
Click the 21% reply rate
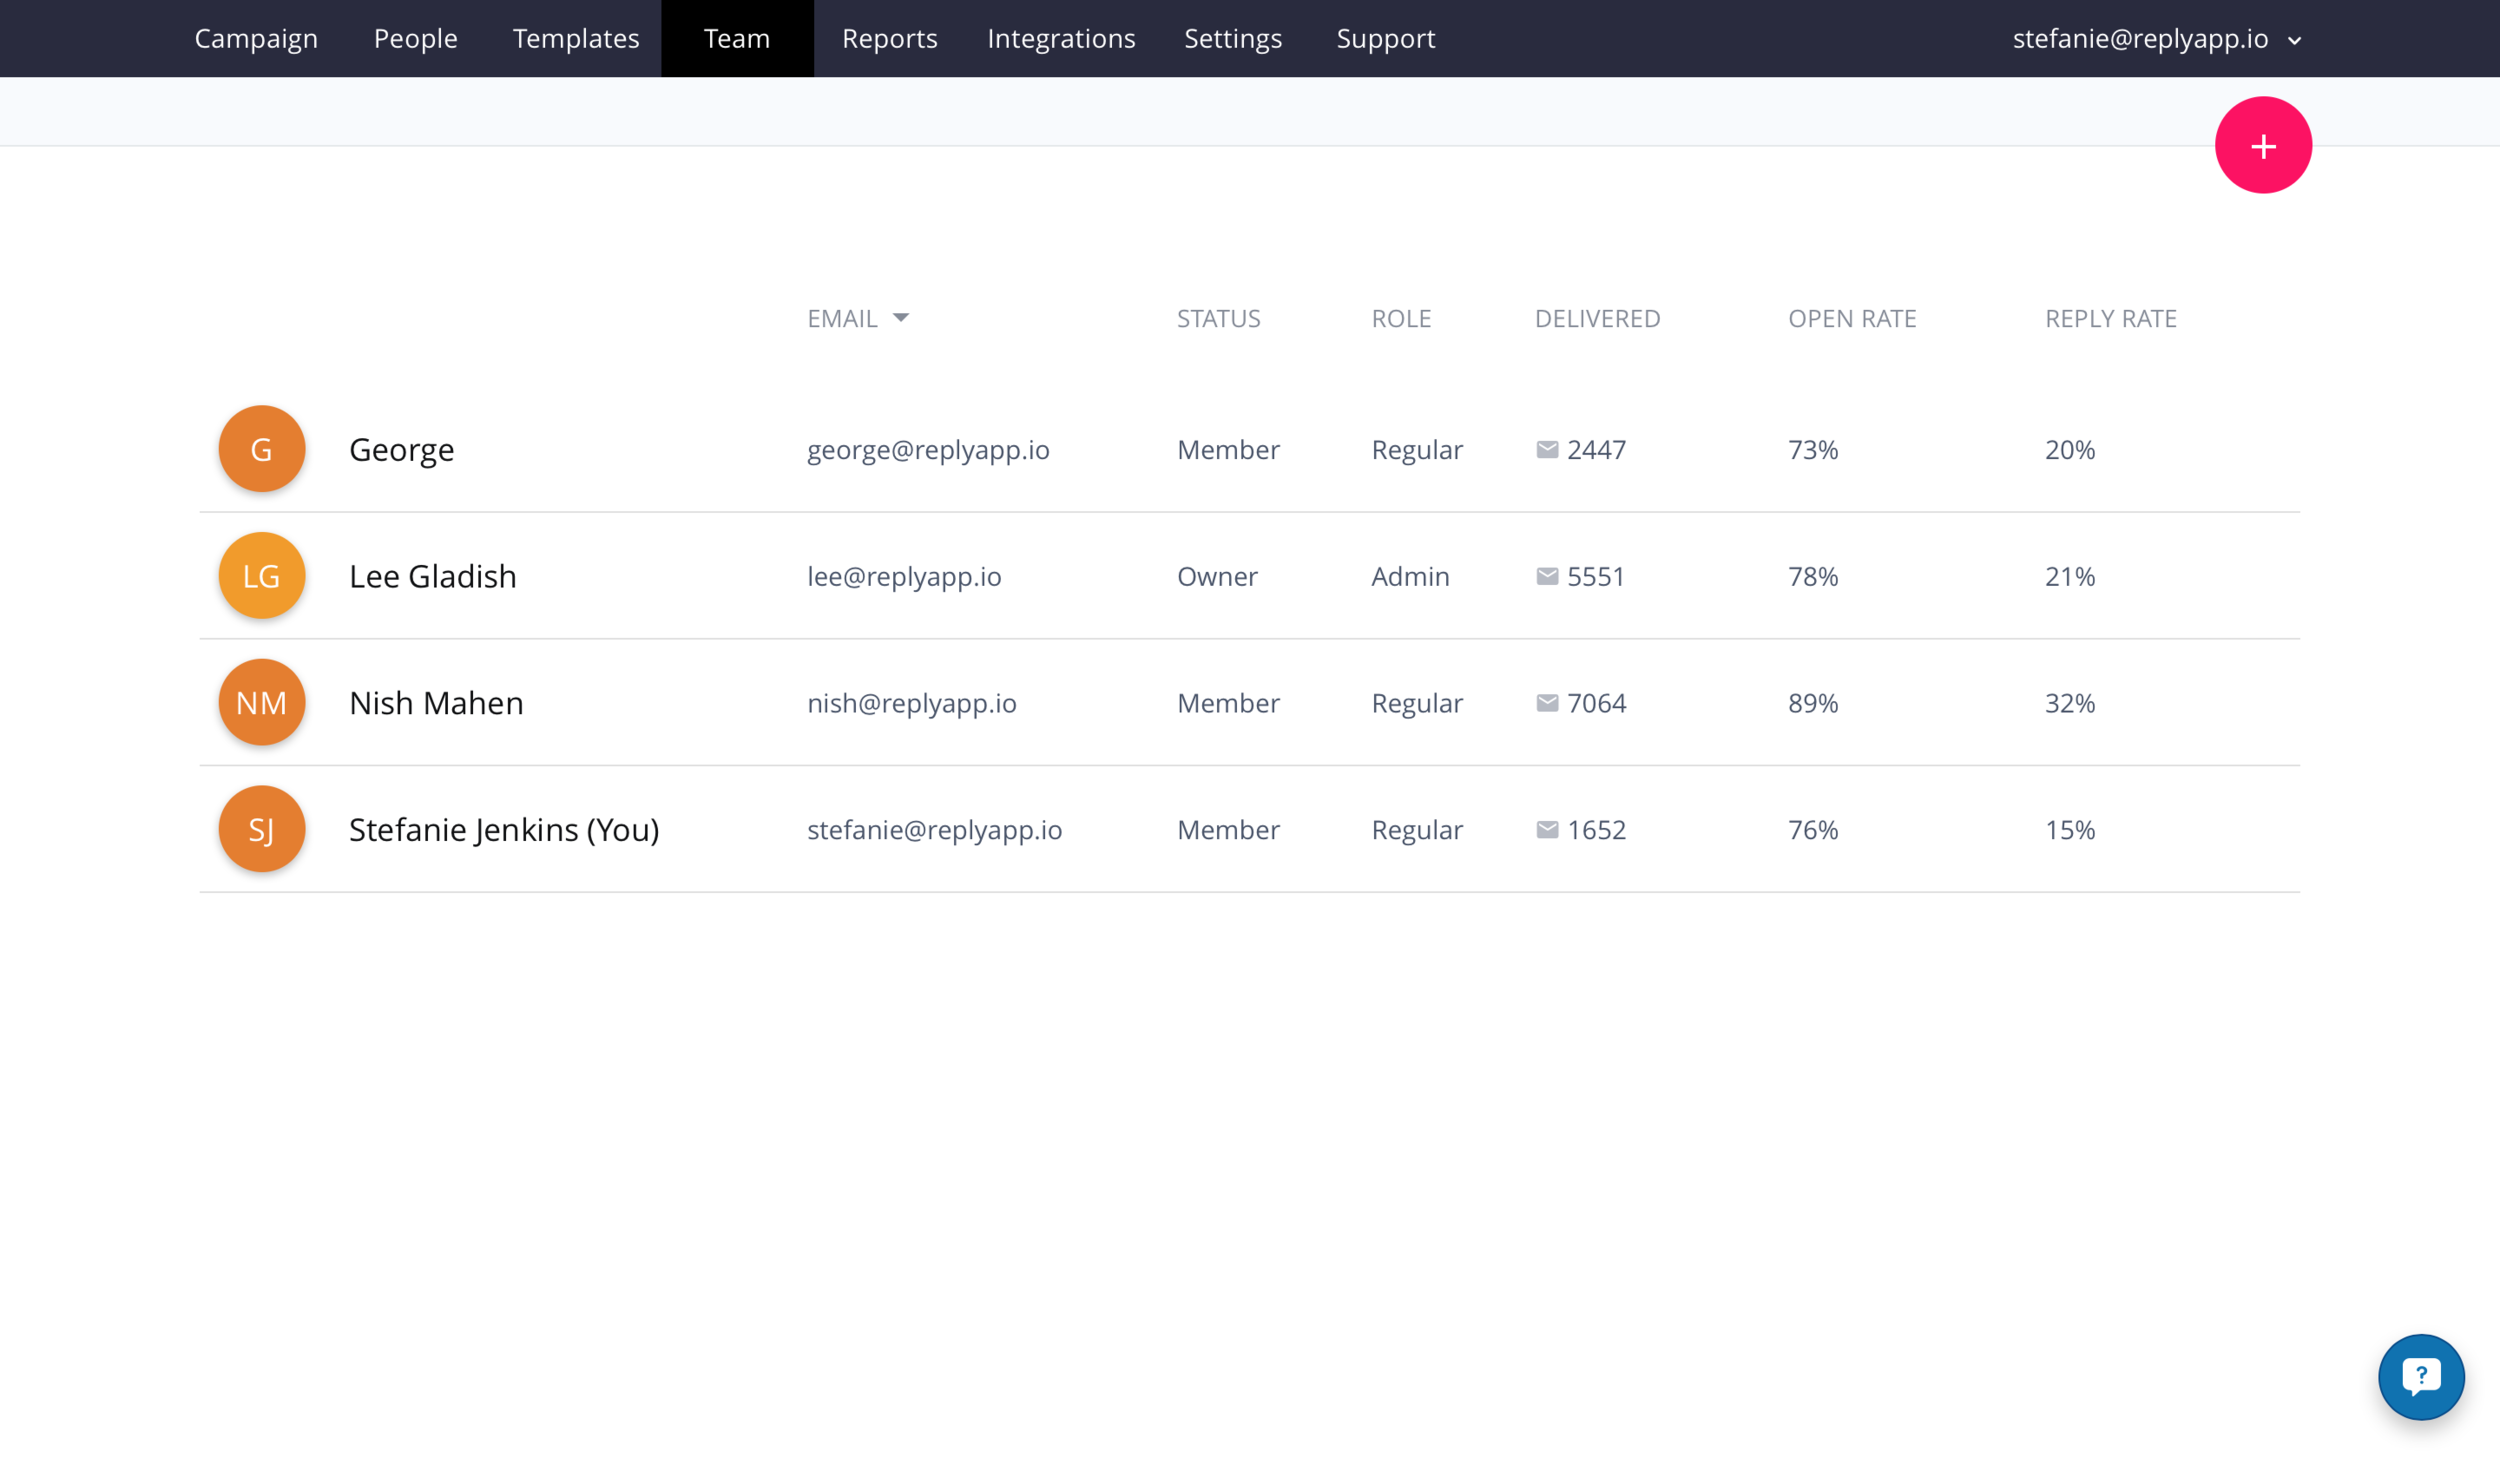(x=2070, y=577)
